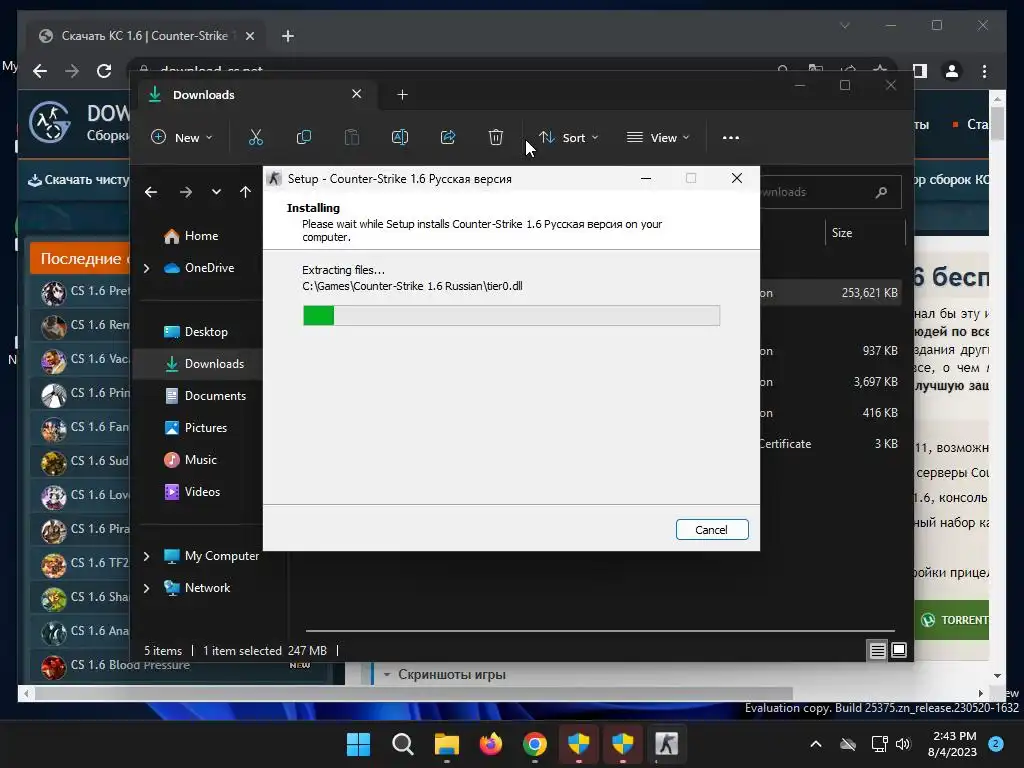Viewport: 1024px width, 768px height.
Task: Go forward in File Explorer navigation
Action: tap(185, 192)
